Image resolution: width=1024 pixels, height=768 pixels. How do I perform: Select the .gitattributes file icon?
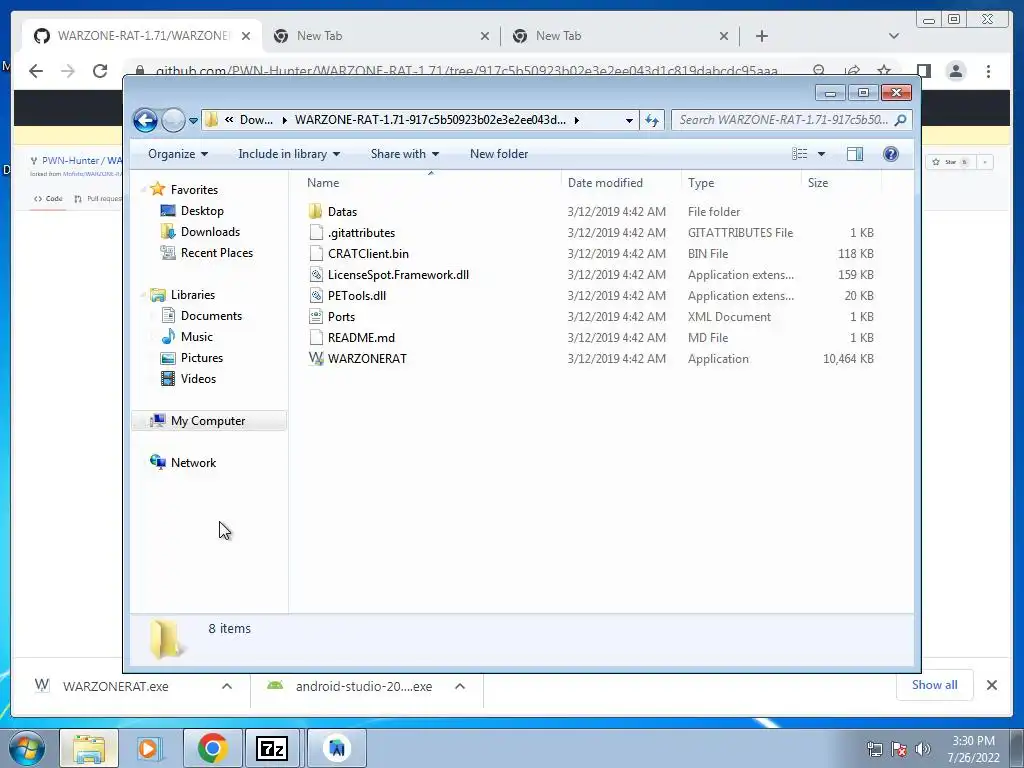pyautogui.click(x=316, y=232)
